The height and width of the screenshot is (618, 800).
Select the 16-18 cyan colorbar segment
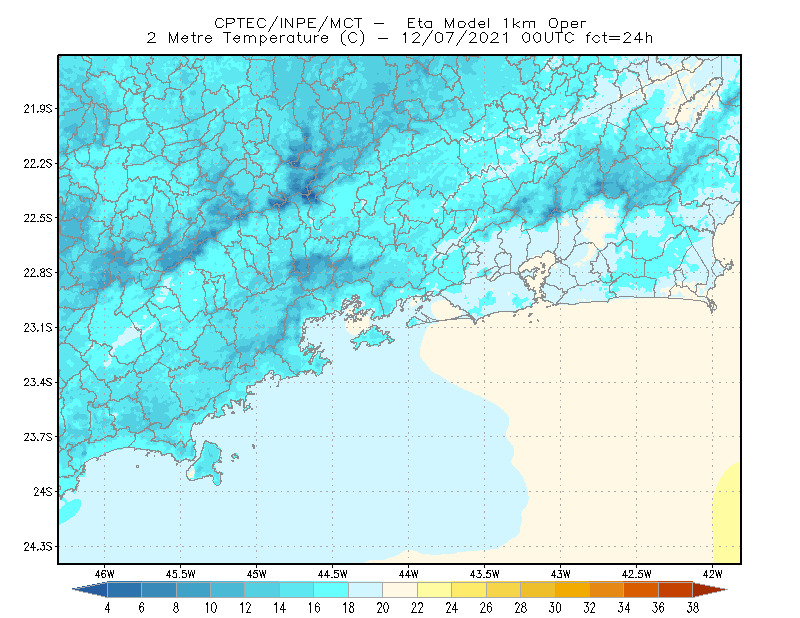tap(331, 589)
